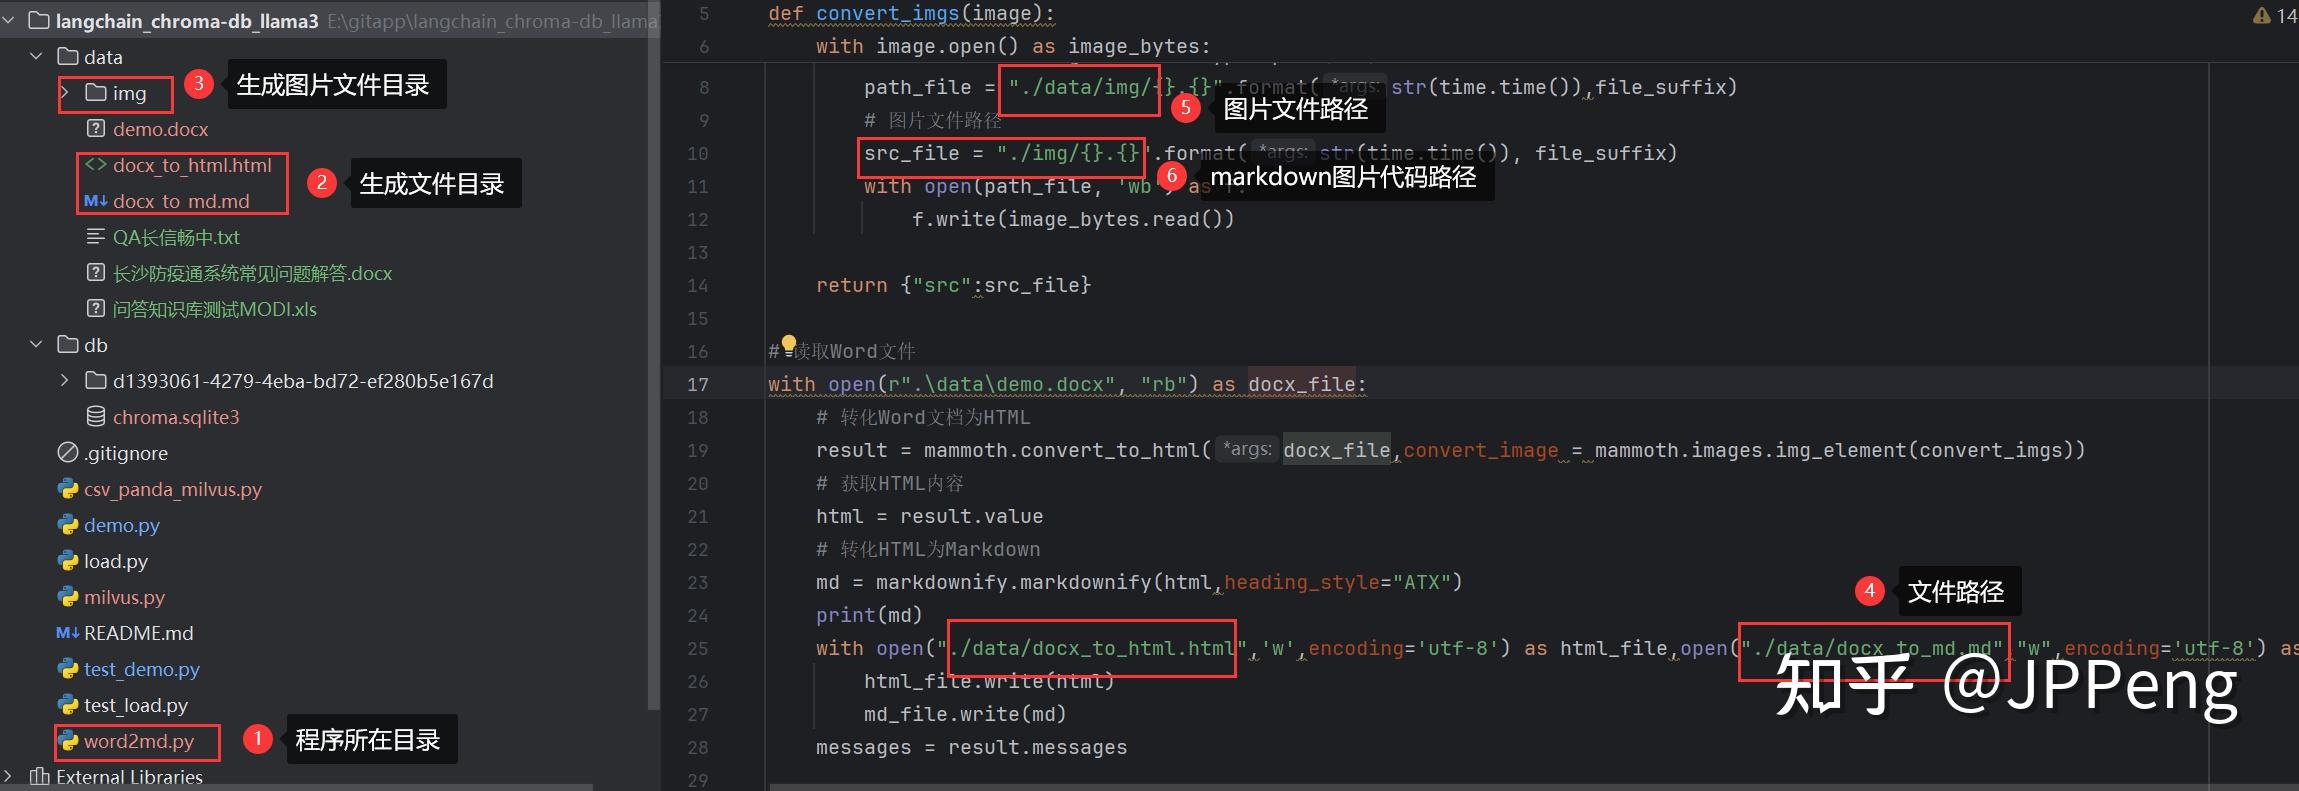Click the data folder icon
This screenshot has height=791, width=2299.
[68, 56]
